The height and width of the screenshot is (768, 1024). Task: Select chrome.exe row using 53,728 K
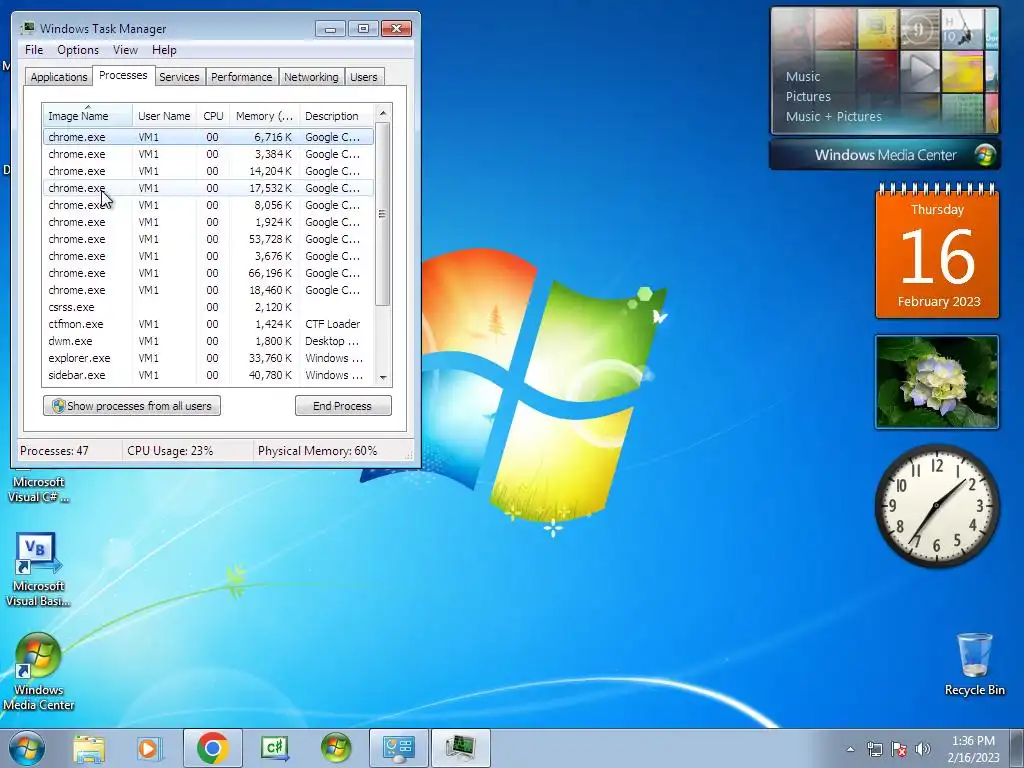(208, 239)
